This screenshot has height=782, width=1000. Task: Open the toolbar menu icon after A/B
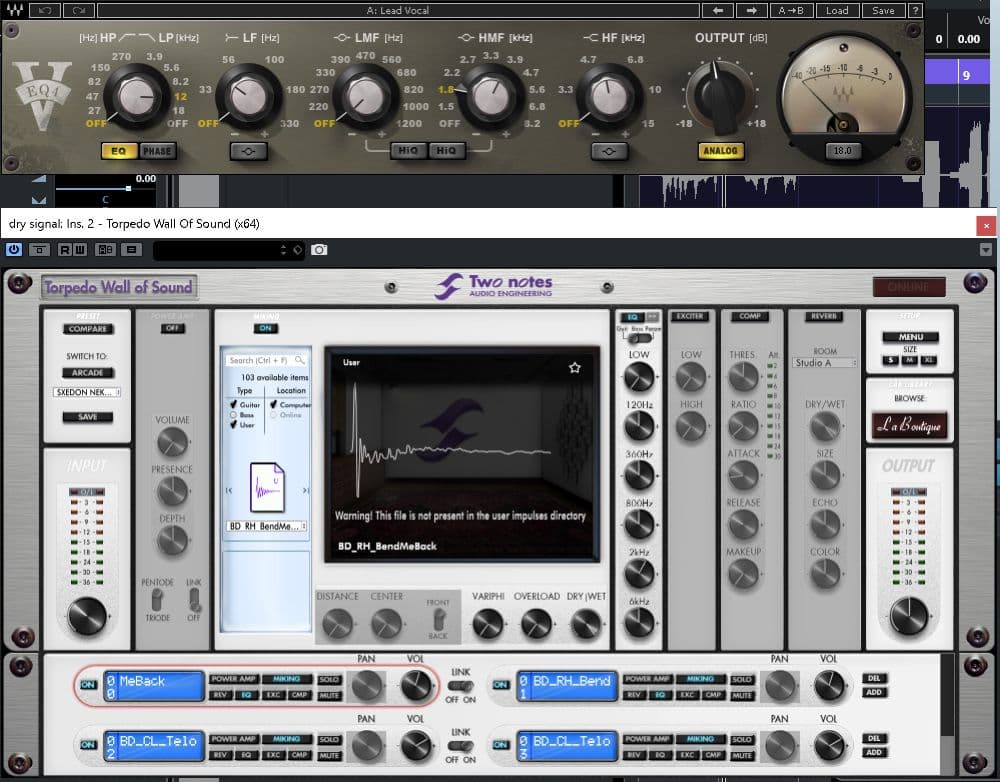(x=131, y=249)
